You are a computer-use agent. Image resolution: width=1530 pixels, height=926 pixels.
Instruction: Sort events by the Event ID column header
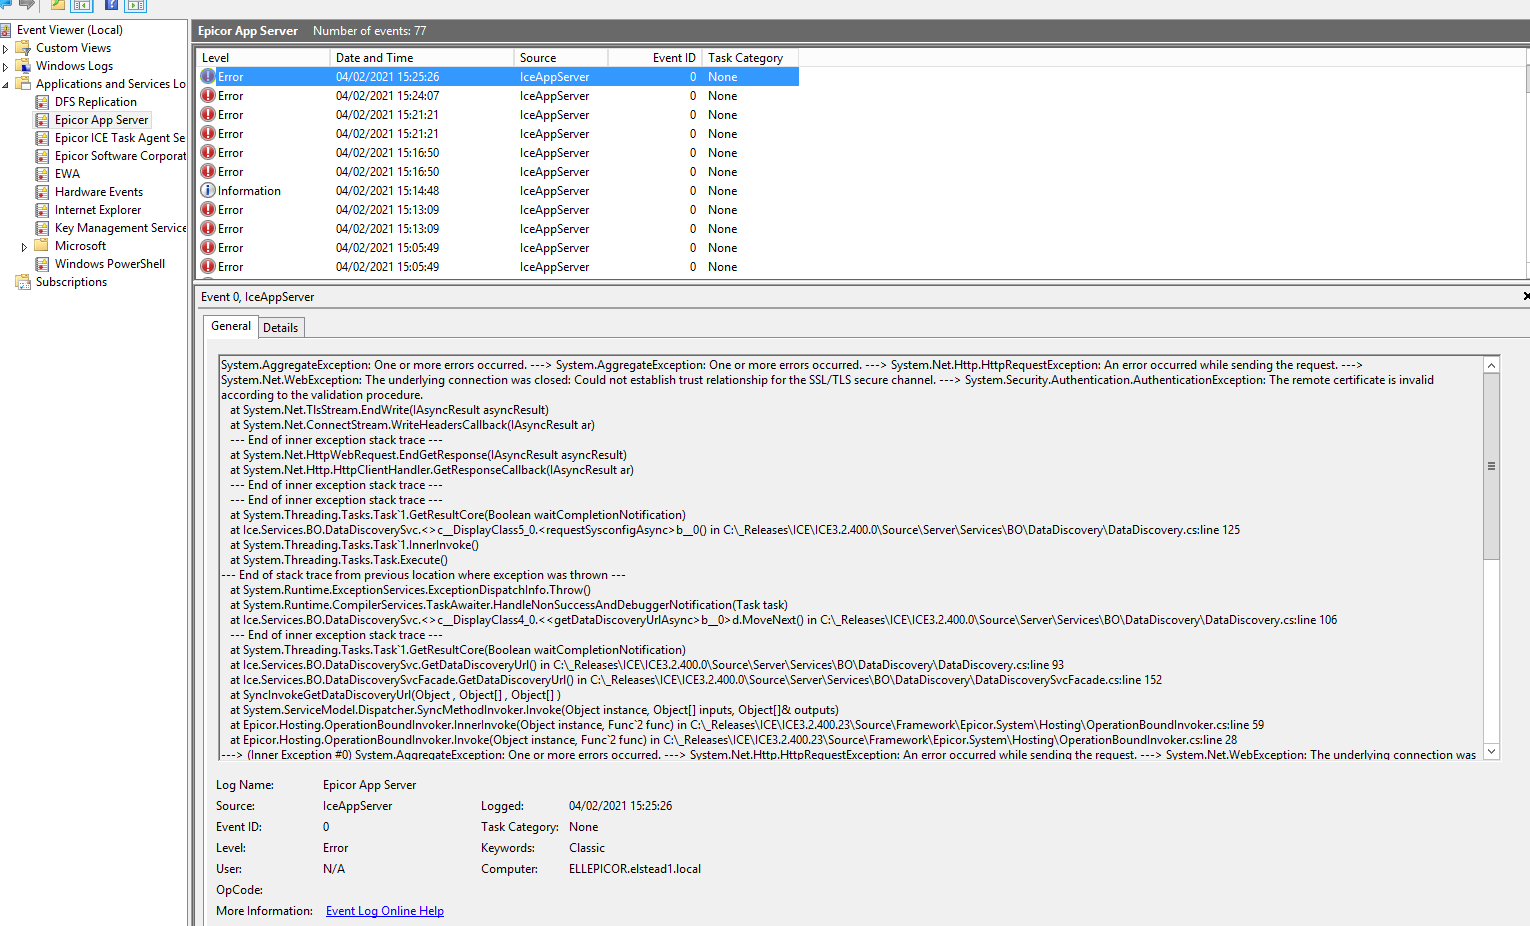click(x=655, y=58)
